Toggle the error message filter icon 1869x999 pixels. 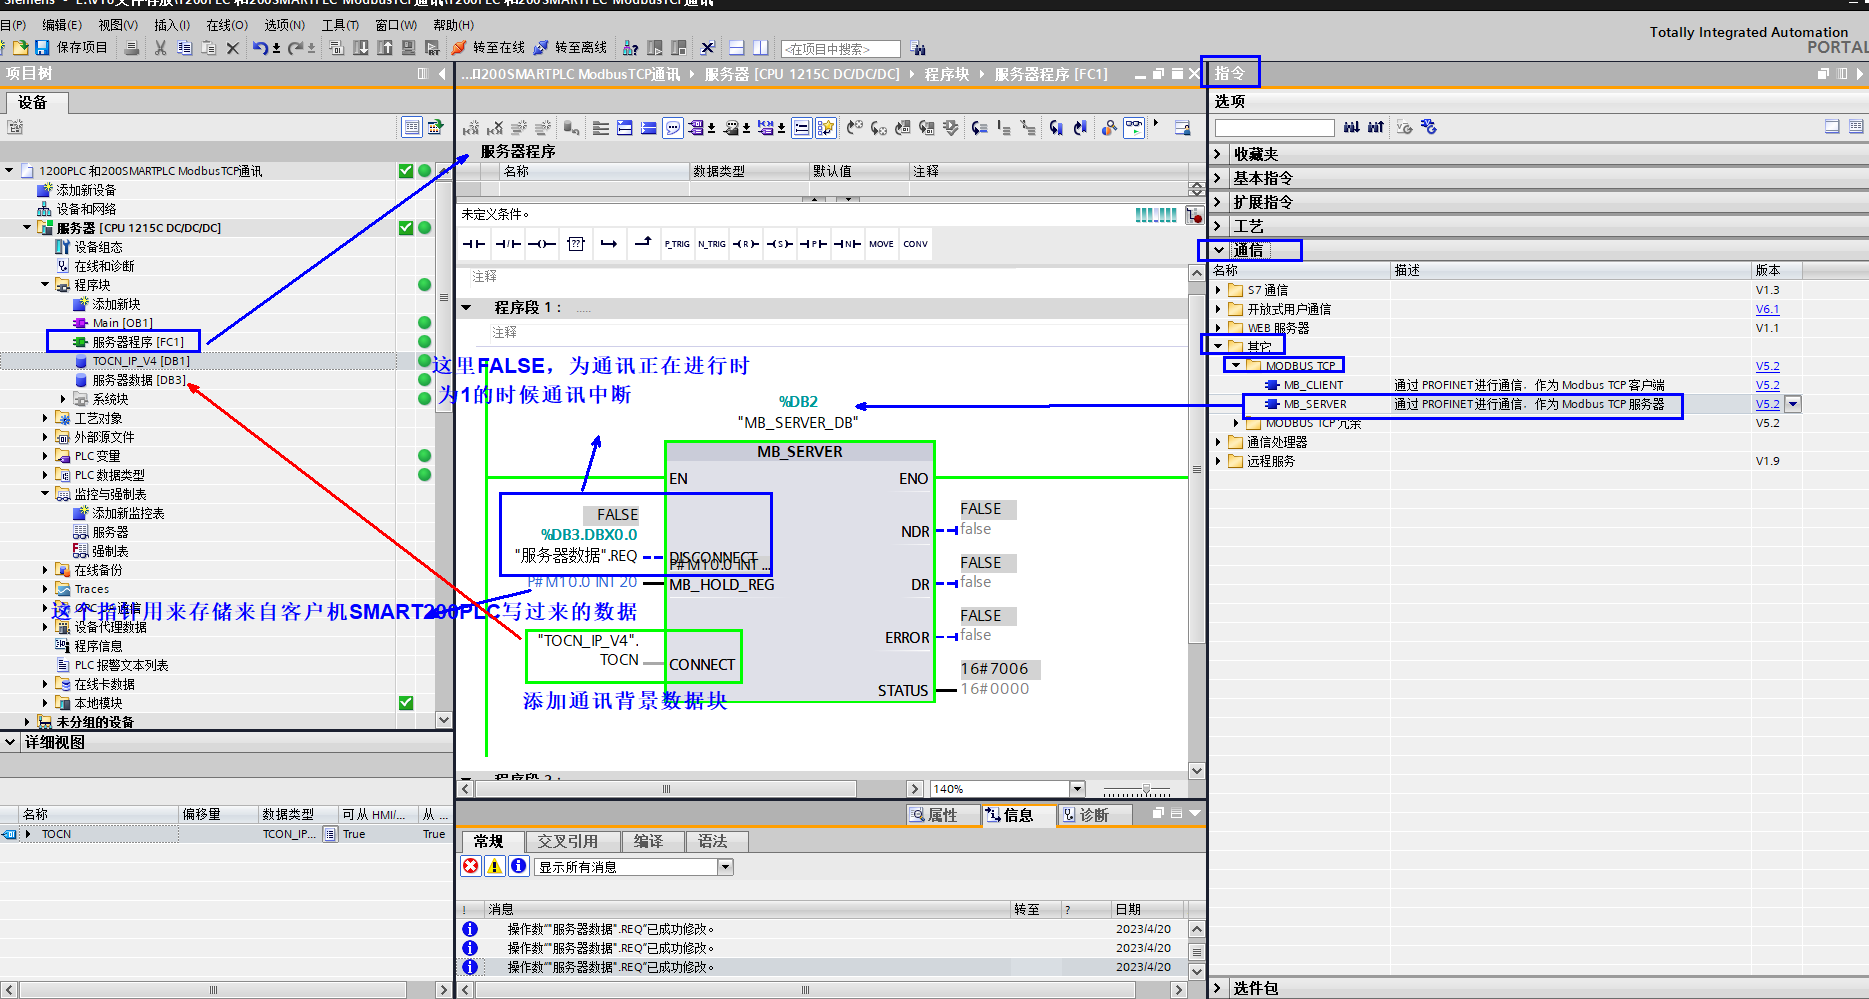coord(470,866)
